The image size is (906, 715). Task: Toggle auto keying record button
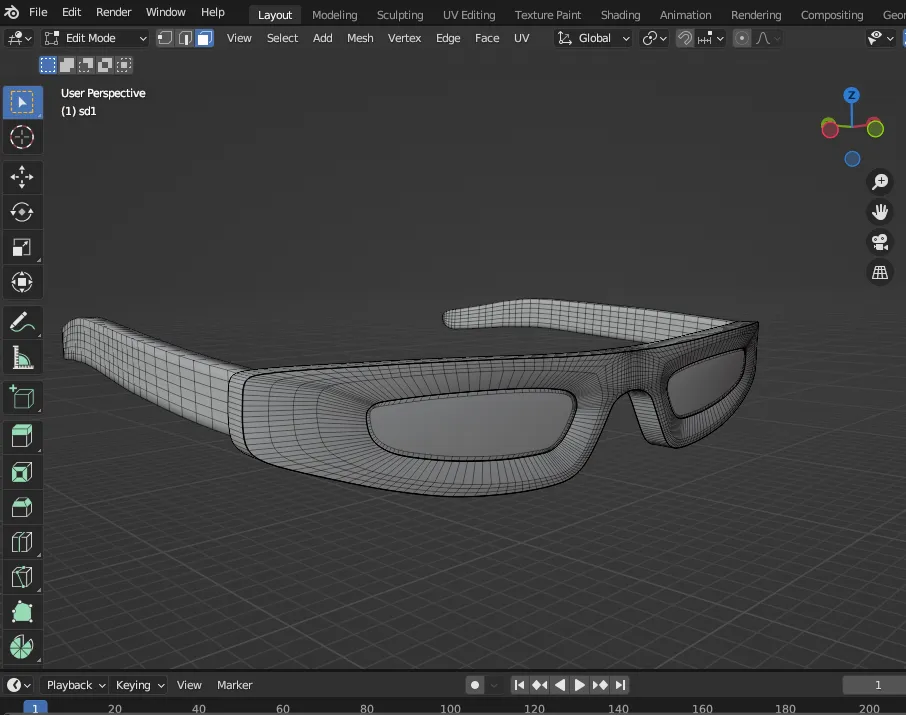coord(475,685)
